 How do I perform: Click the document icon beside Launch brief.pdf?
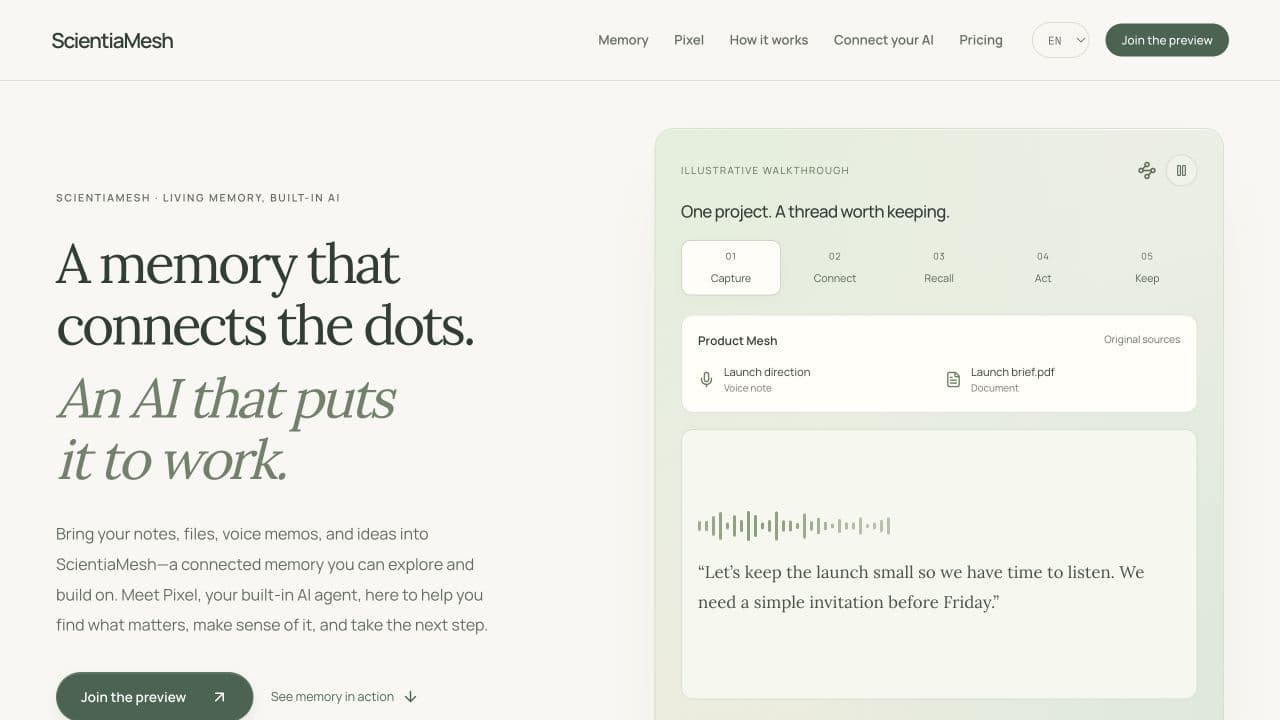tap(953, 380)
